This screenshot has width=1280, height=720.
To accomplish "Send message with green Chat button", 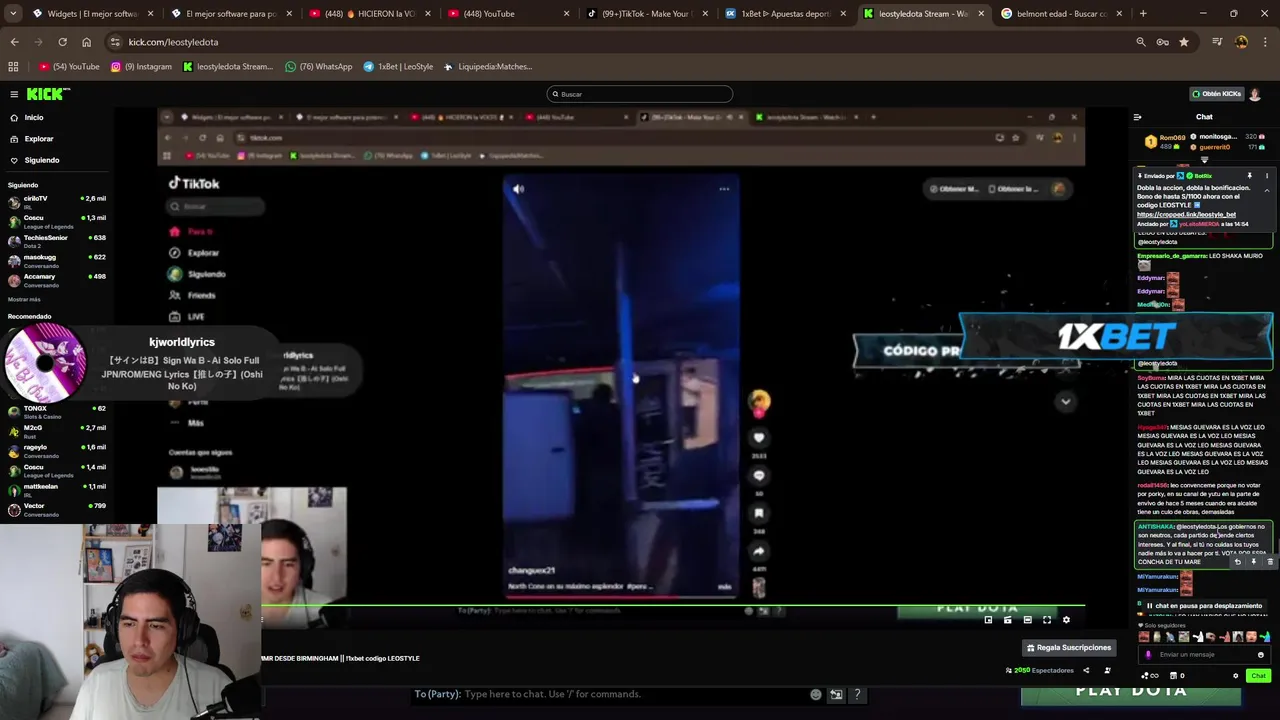I will click(x=1258, y=675).
